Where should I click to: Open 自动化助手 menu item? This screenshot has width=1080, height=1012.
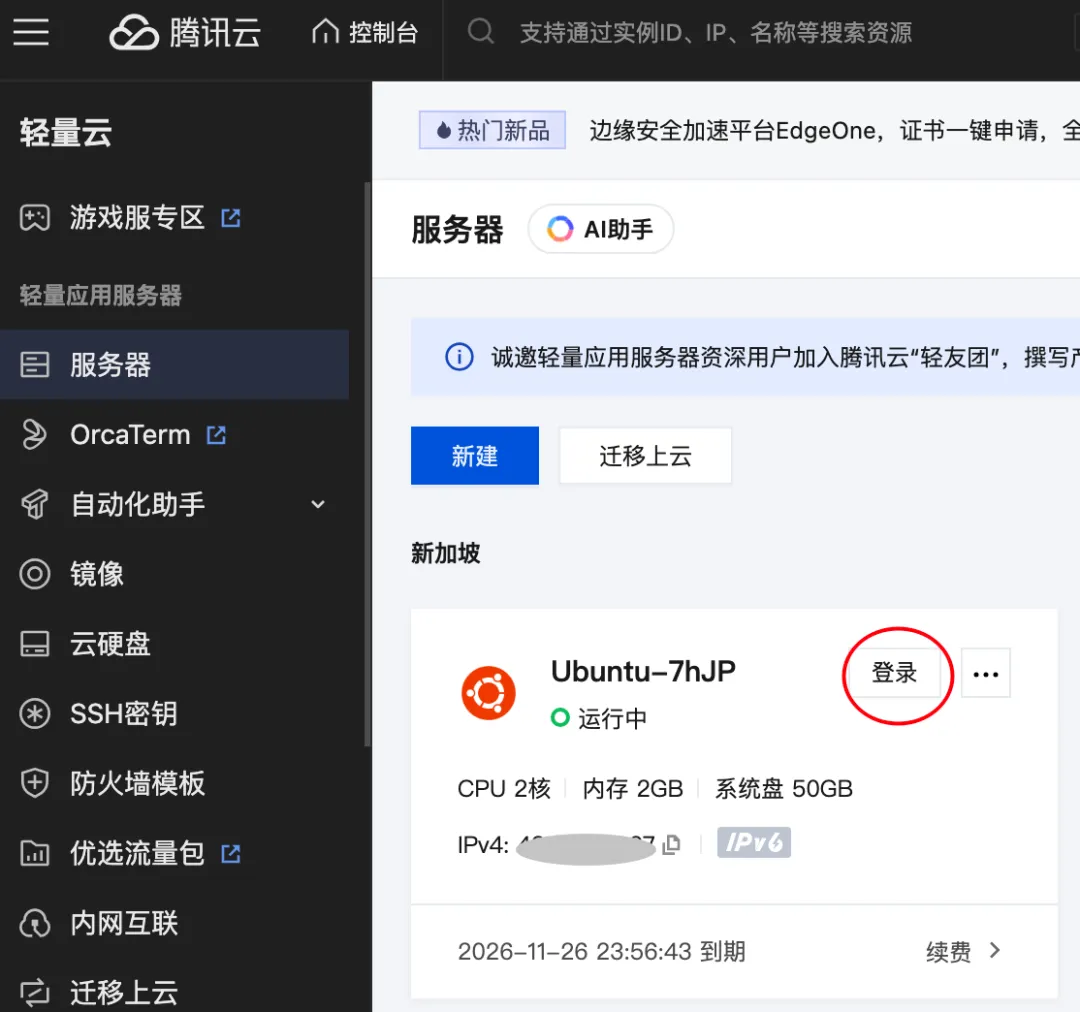pyautogui.click(x=138, y=504)
